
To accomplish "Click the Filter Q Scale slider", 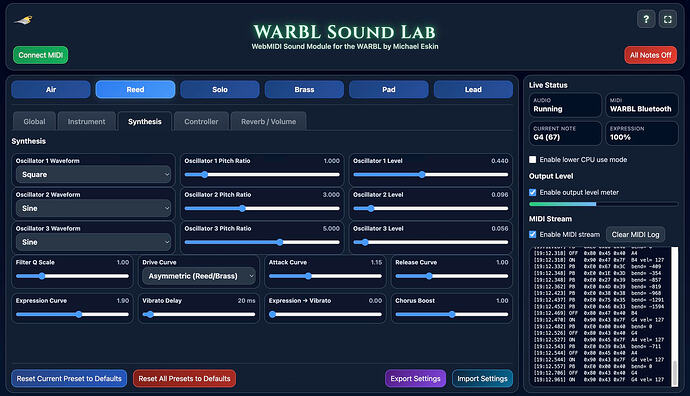I will coord(72,276).
